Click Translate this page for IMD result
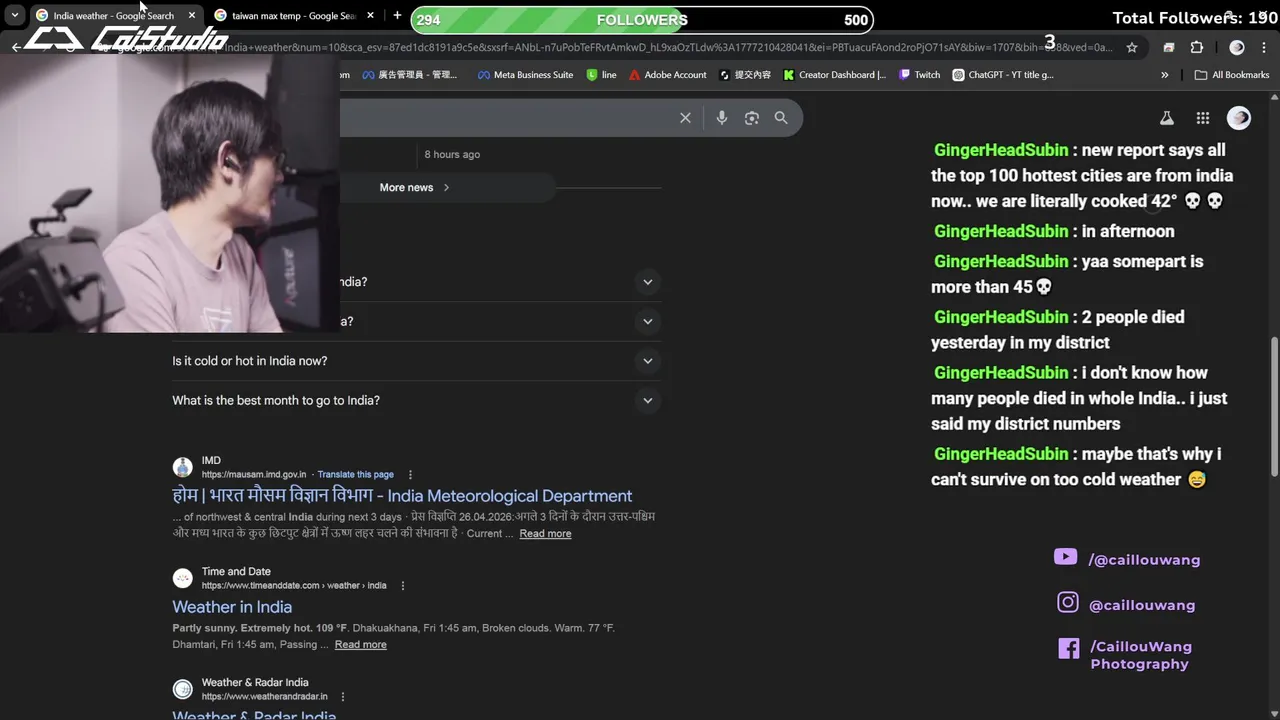The width and height of the screenshot is (1280, 720). pyautogui.click(x=356, y=474)
